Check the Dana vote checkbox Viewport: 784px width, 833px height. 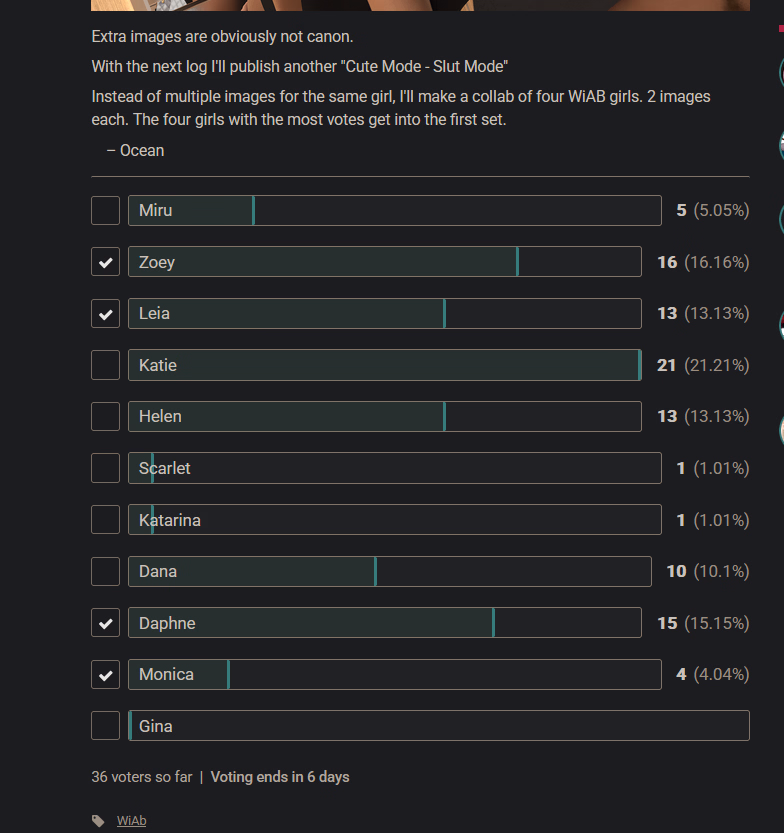[105, 571]
